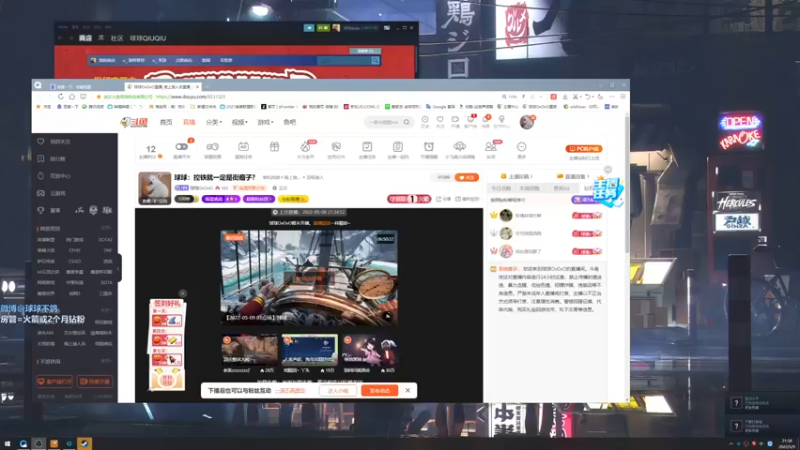Reload the page with the refresh icon
Image resolution: width=800 pixels, height=450 pixels.
[x=61, y=96]
